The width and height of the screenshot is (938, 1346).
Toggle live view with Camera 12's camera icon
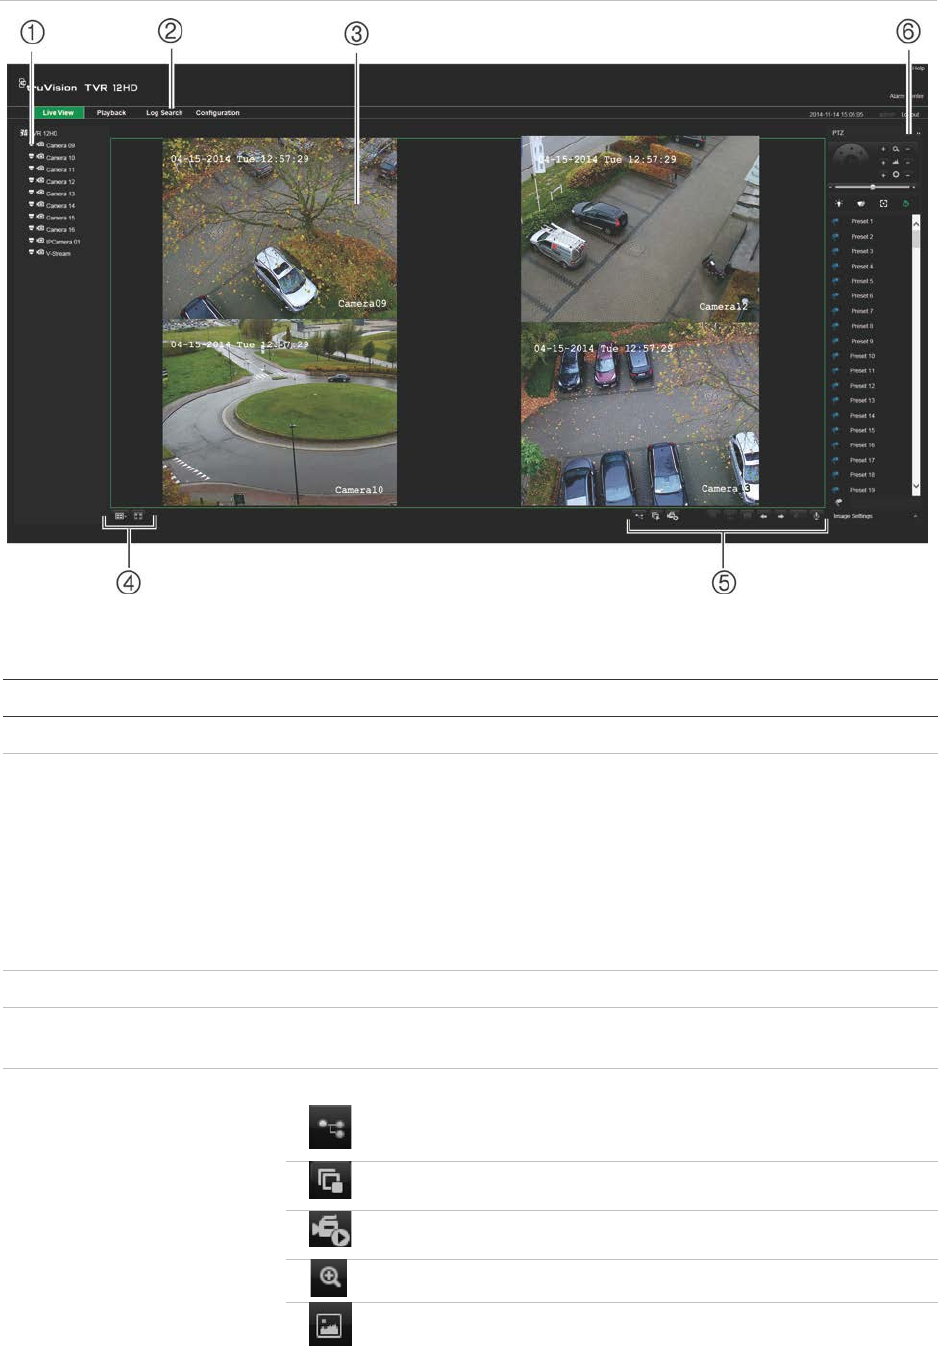(x=40, y=181)
